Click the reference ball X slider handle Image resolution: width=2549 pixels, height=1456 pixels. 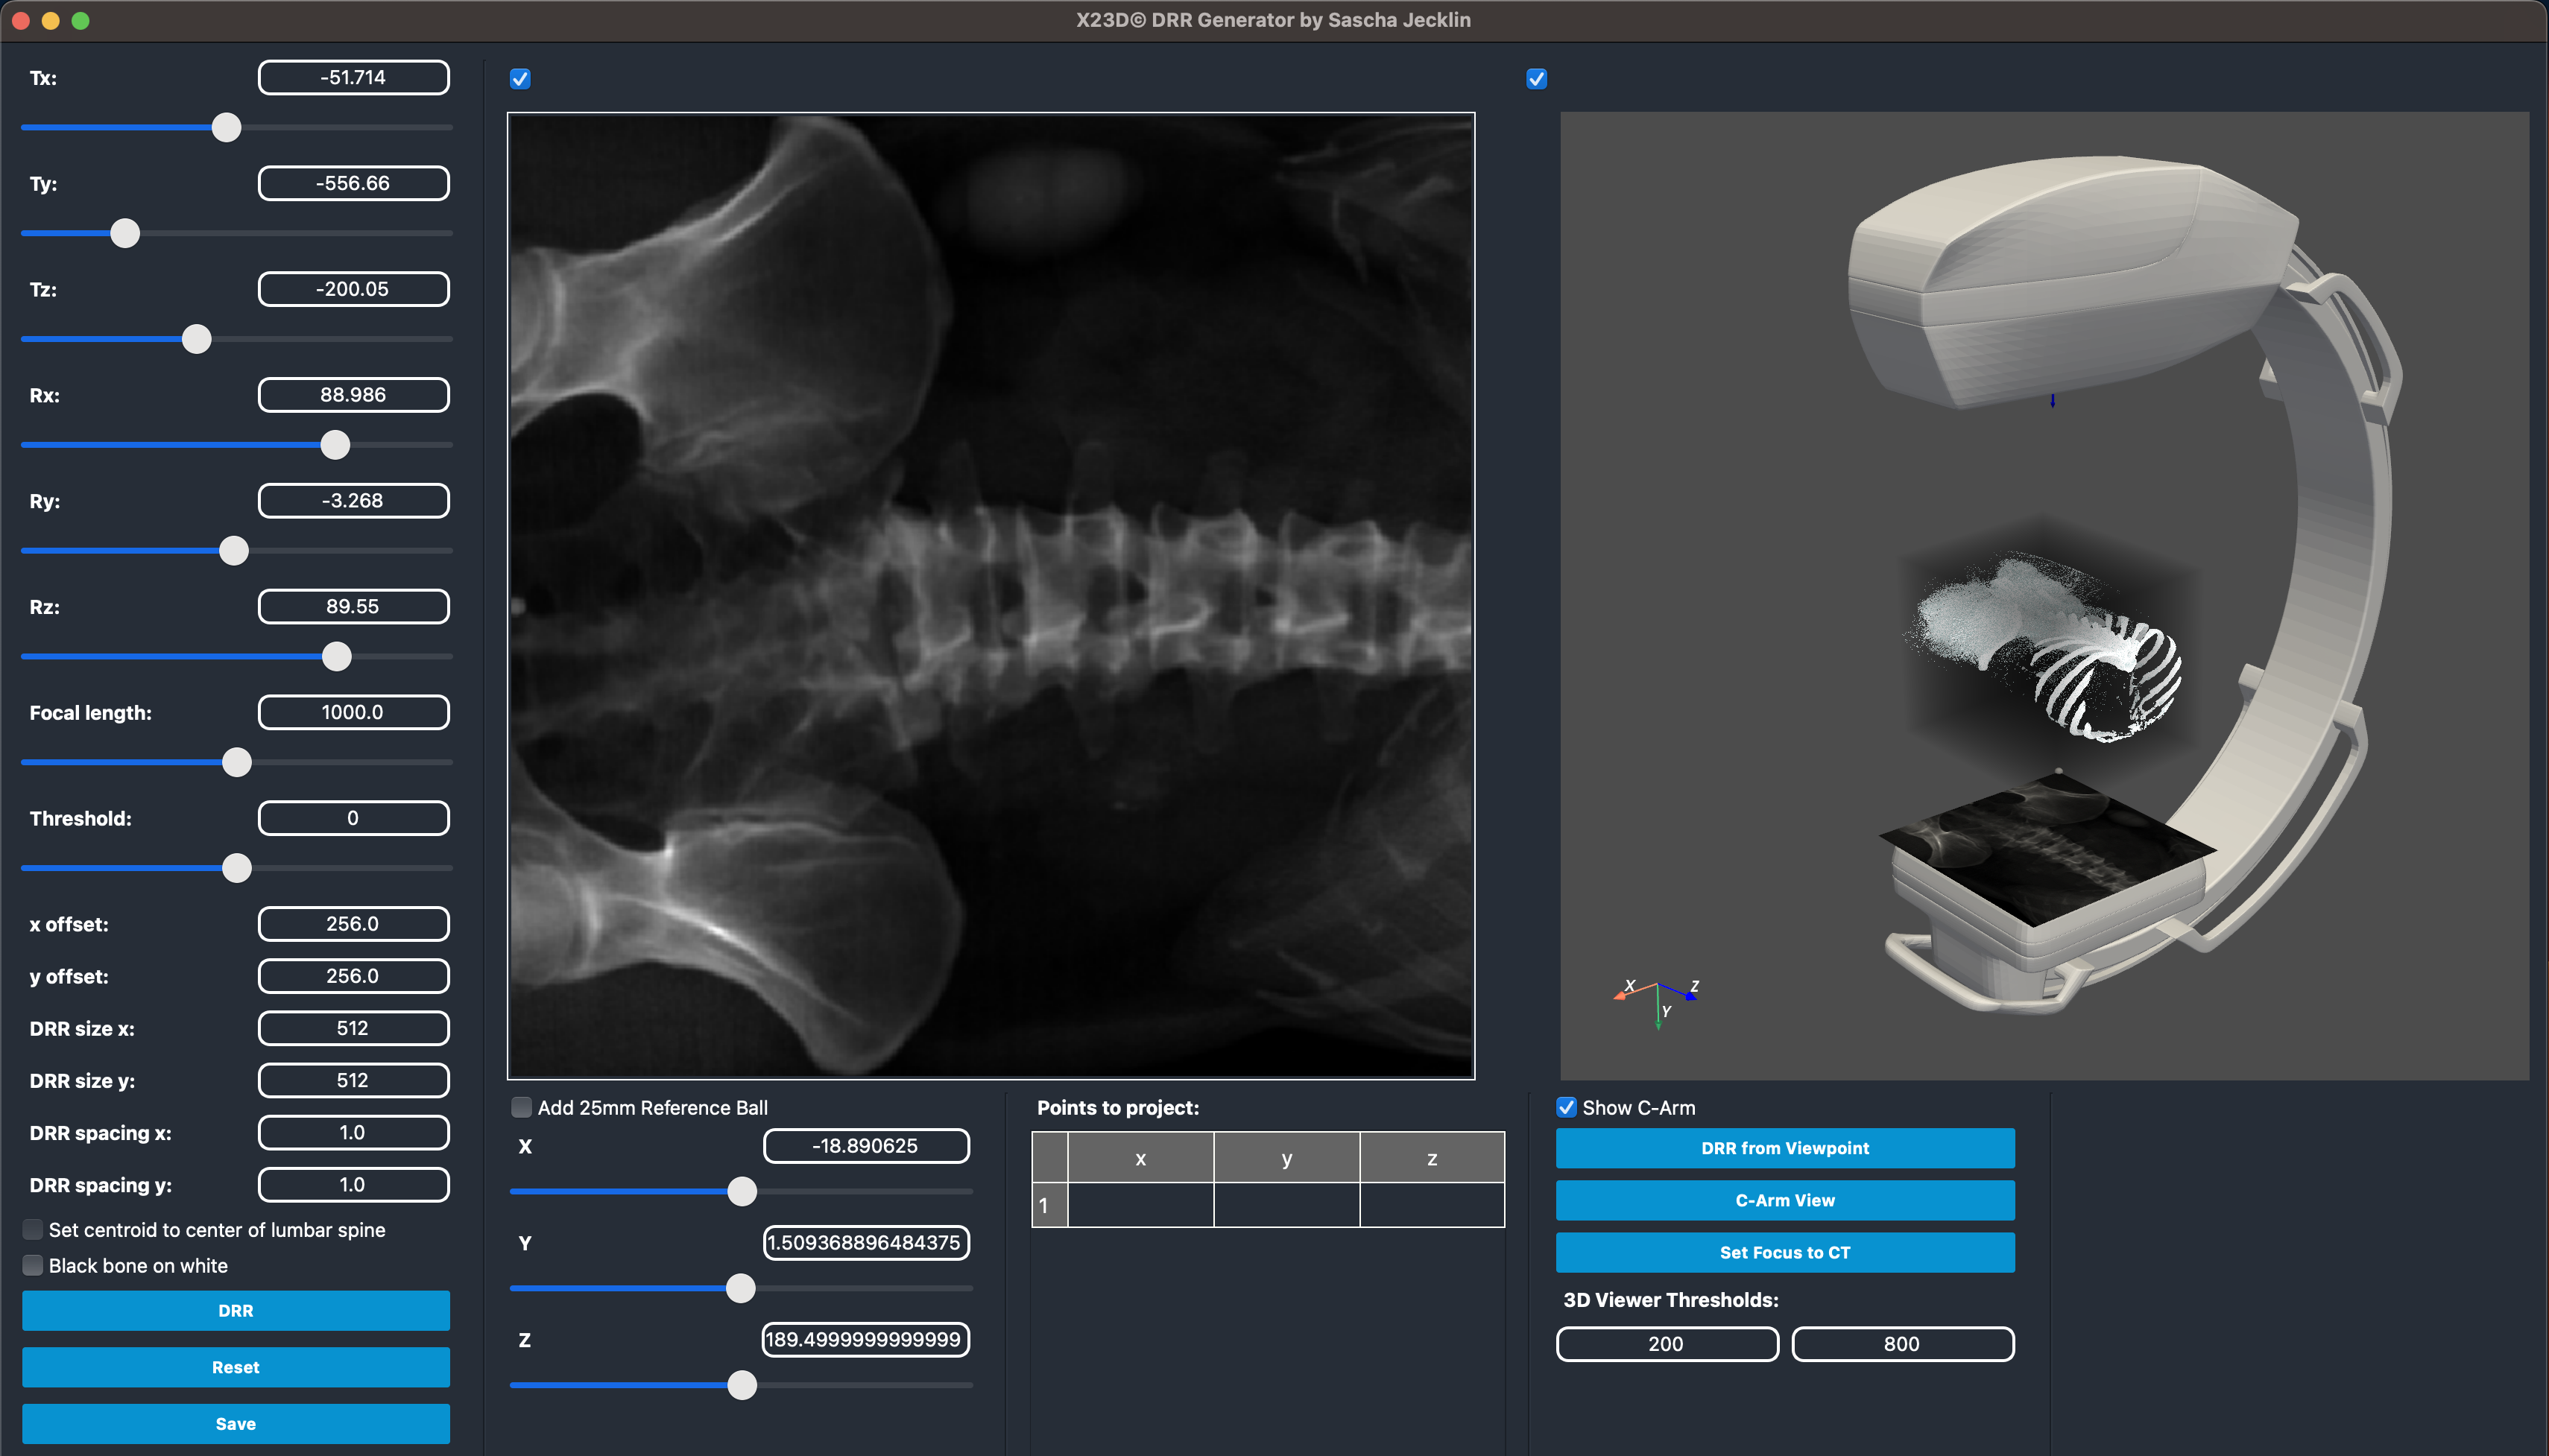(x=742, y=1191)
